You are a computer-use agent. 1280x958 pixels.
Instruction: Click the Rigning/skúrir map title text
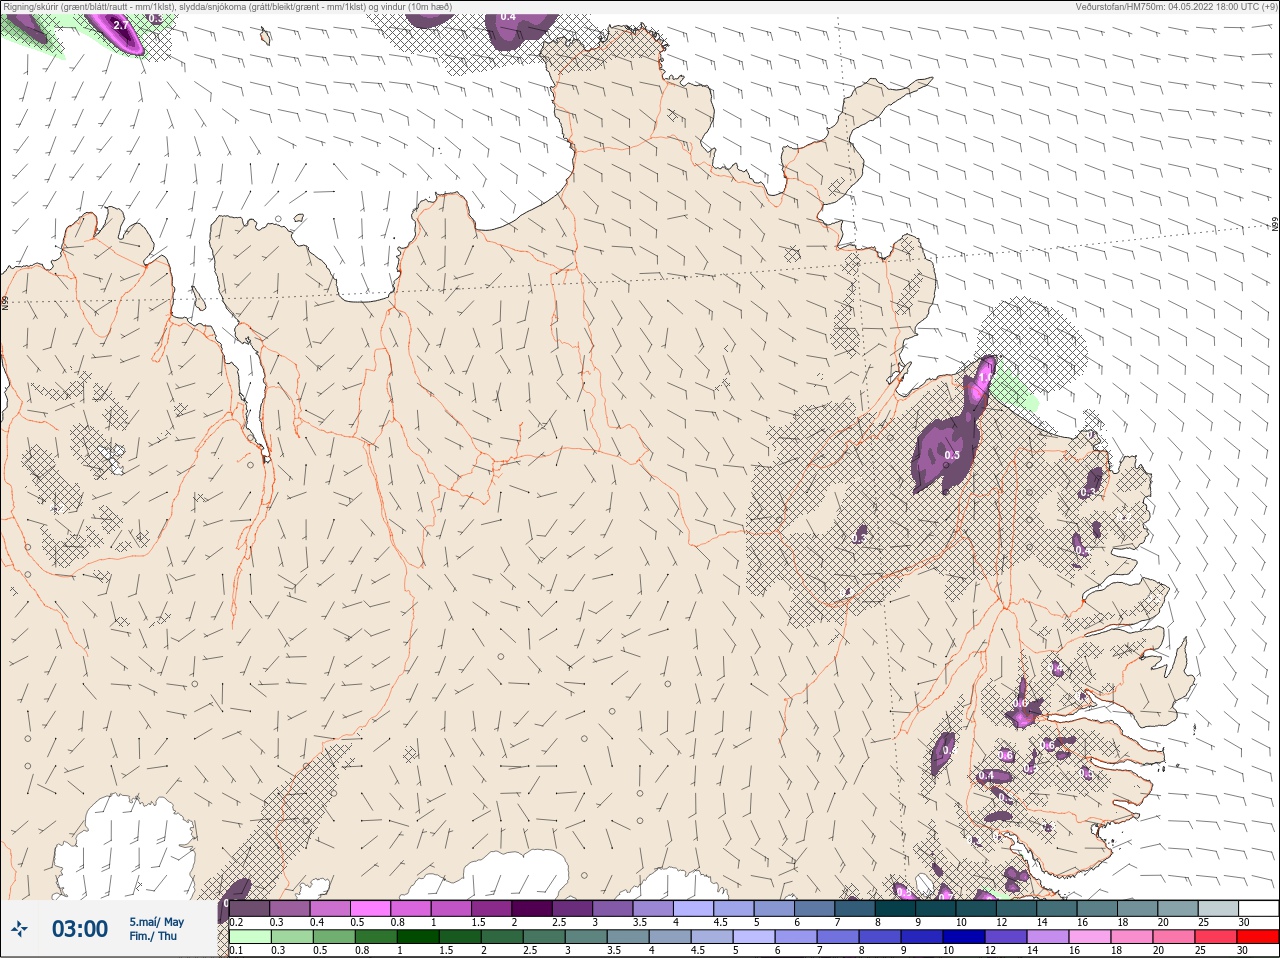227,6
